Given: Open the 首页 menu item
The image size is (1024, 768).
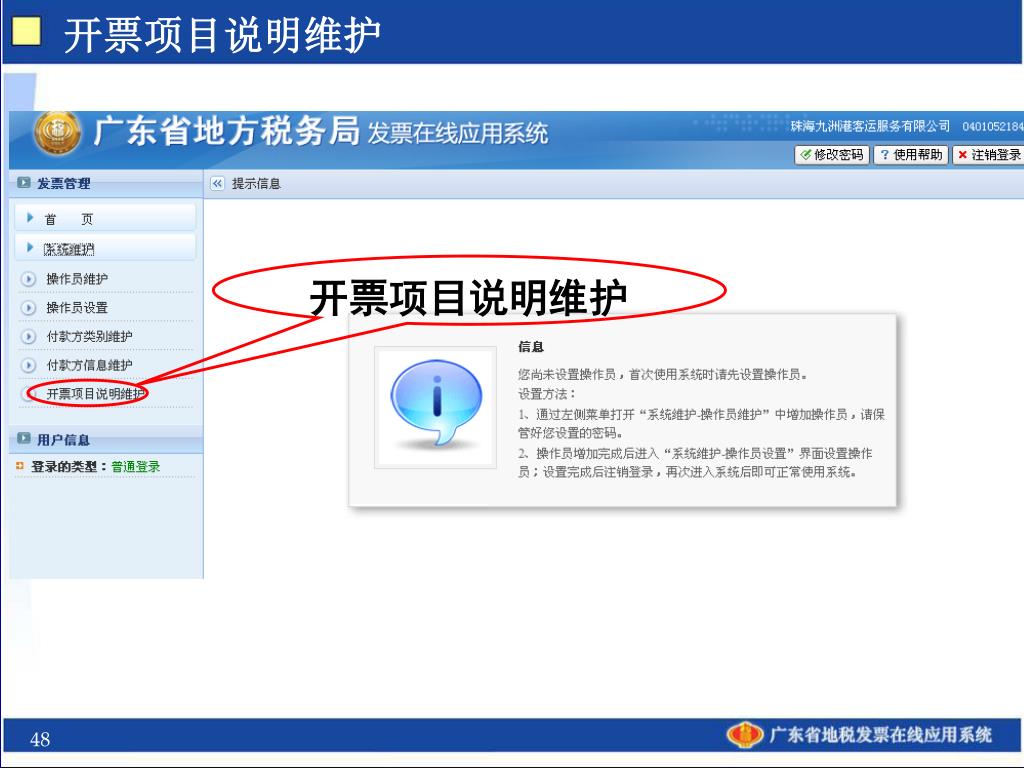Looking at the screenshot, I should [105, 218].
